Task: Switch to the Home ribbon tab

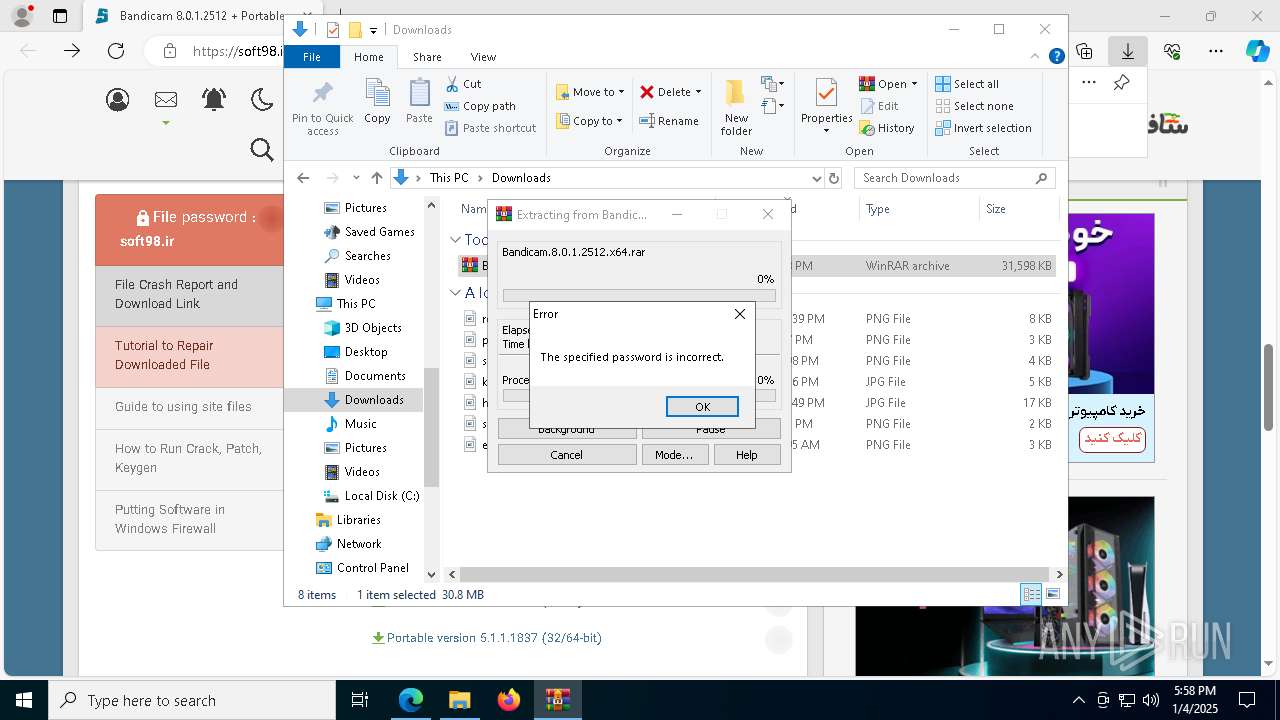Action: 368,57
